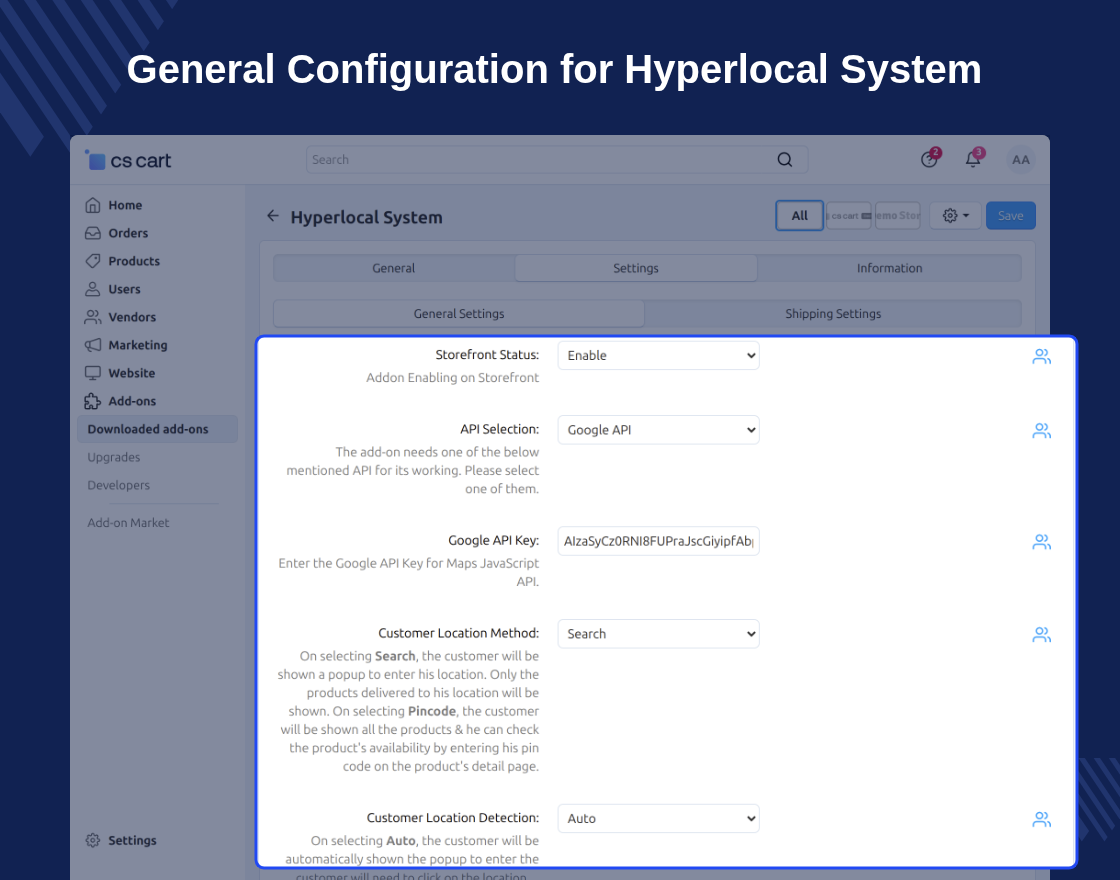Open Marketing in the sidebar
This screenshot has height=880, width=1120.
[138, 345]
